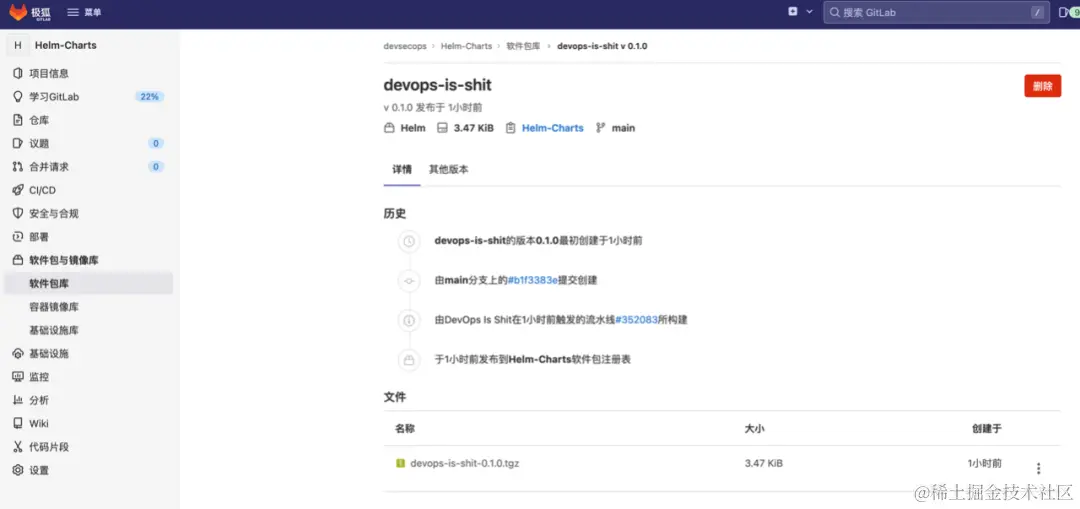
Task: Click the 监控 monitor icon
Action: (x=18, y=377)
